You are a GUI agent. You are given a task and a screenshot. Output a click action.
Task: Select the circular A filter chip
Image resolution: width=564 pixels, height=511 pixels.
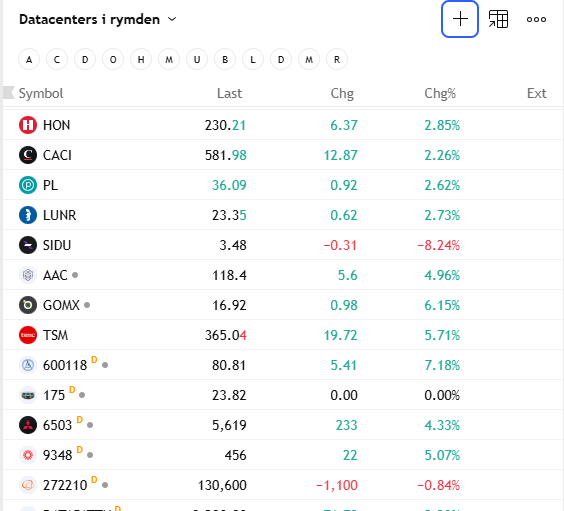coord(29,59)
